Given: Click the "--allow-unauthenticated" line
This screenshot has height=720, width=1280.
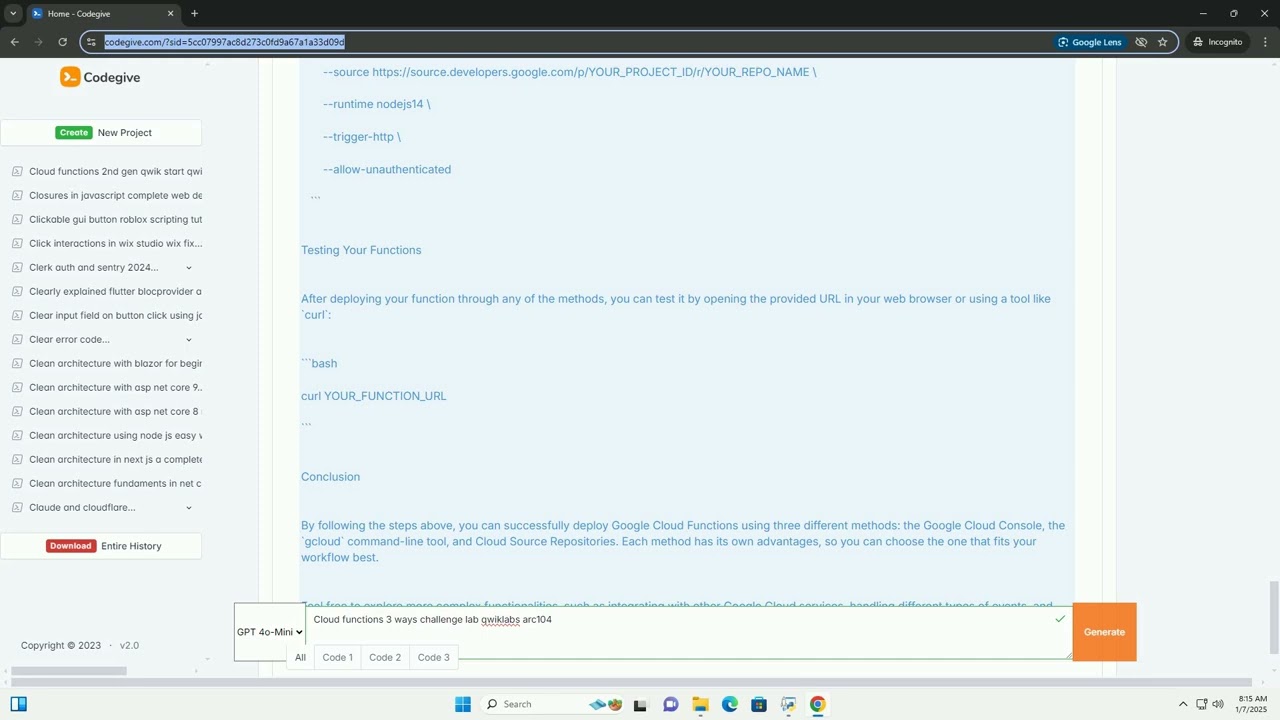Looking at the screenshot, I should [x=387, y=169].
